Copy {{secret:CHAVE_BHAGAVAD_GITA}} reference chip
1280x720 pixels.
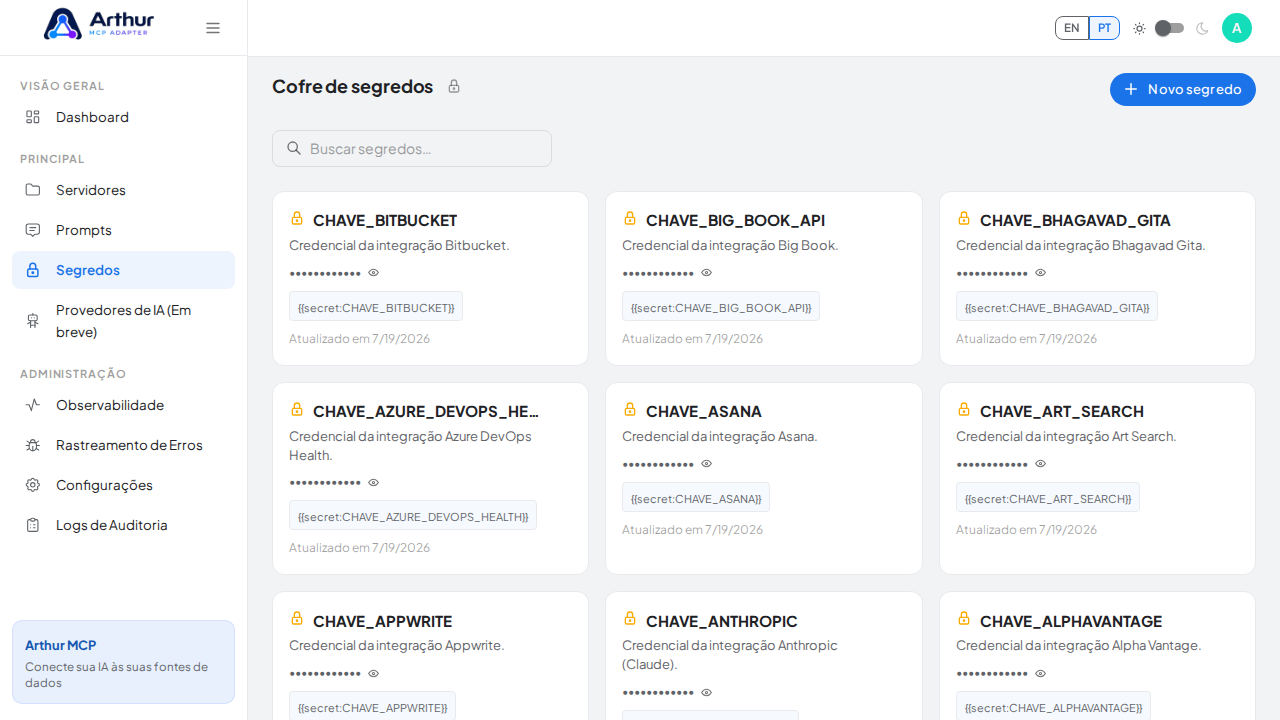(x=1057, y=307)
